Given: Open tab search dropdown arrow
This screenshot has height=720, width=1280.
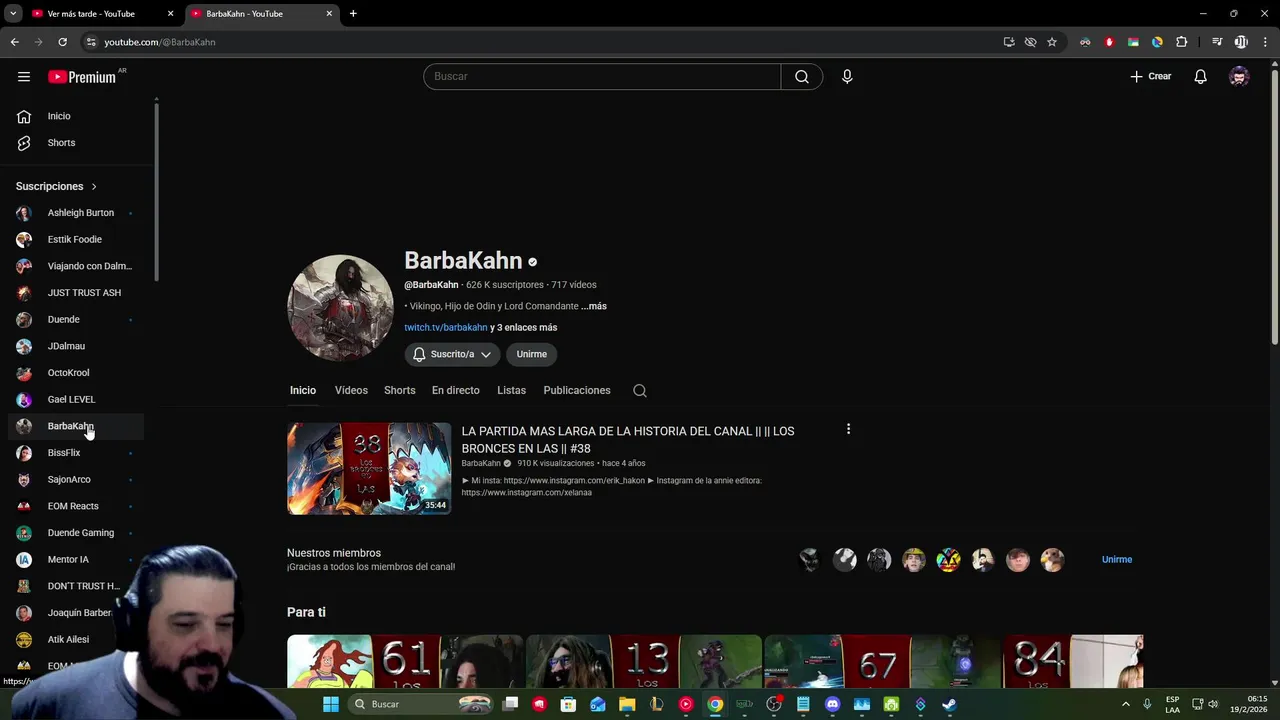Looking at the screenshot, I should point(13,14).
